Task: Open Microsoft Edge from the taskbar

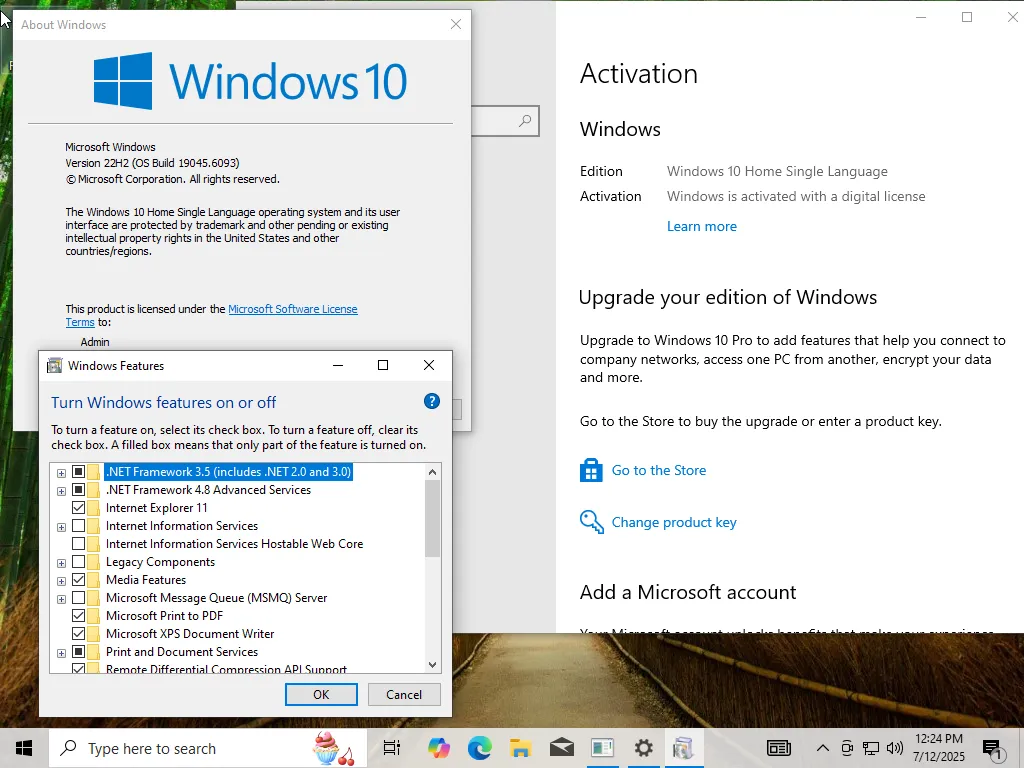Action: [480, 748]
